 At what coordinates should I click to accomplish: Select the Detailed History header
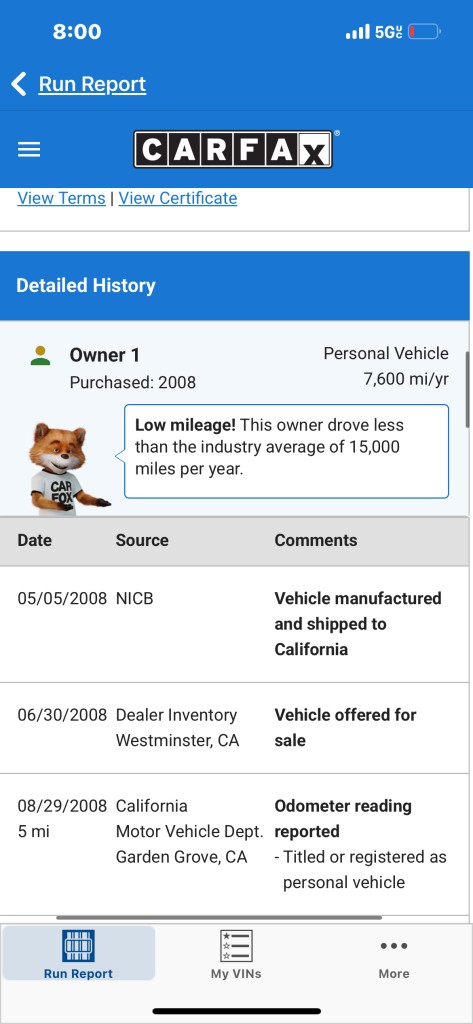click(235, 285)
